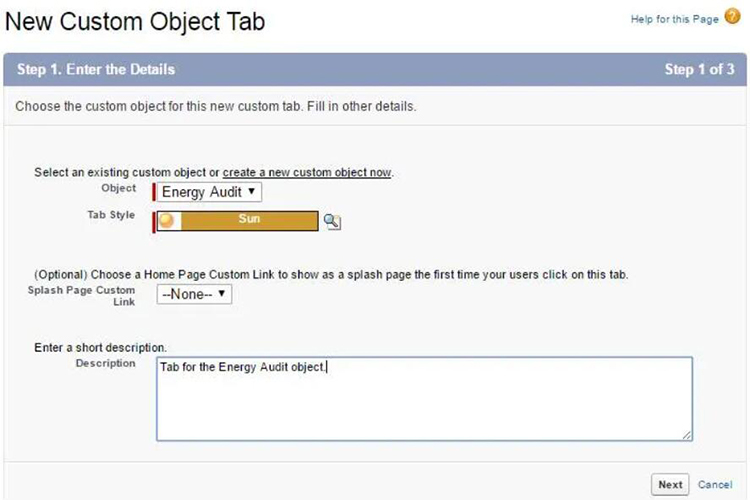The height and width of the screenshot is (500, 750).
Task: Click the Object field label
Action: click(x=119, y=188)
